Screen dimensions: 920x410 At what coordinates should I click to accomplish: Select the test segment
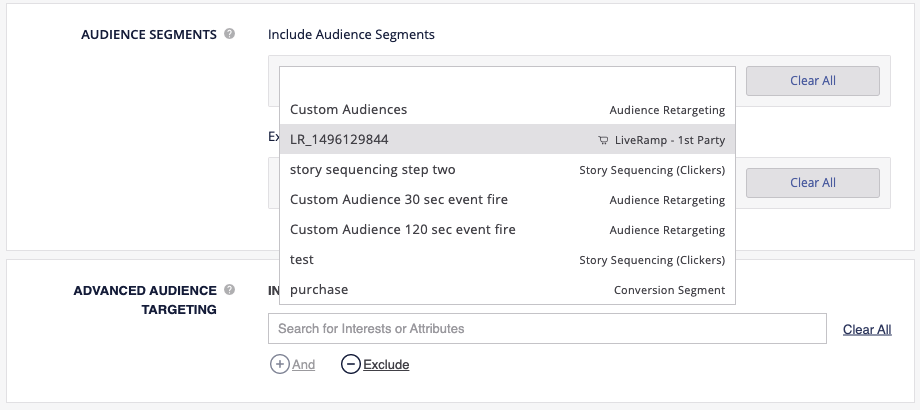(302, 259)
